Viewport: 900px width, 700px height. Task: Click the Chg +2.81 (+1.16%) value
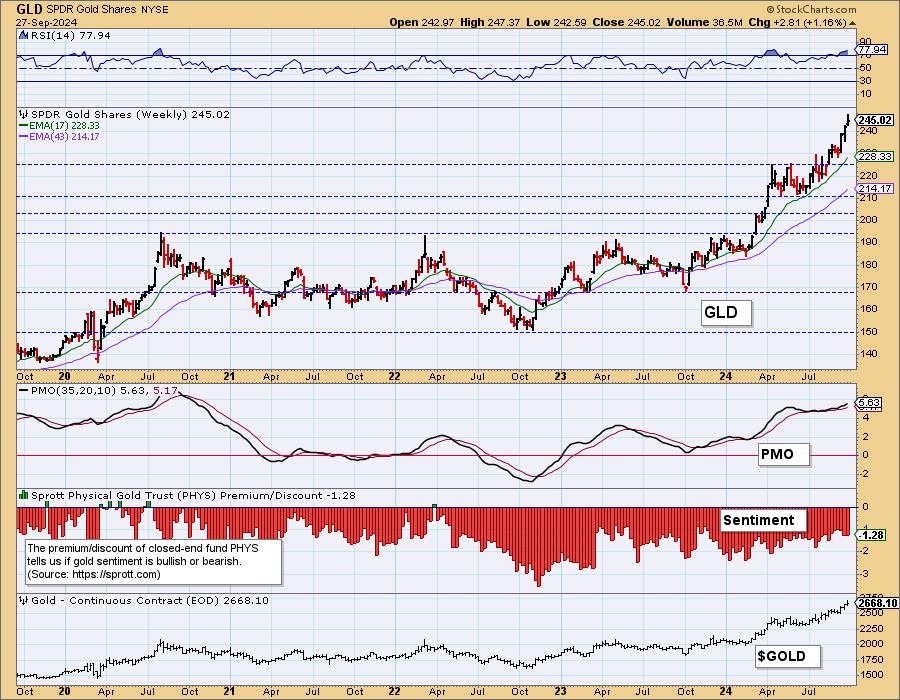click(x=797, y=22)
